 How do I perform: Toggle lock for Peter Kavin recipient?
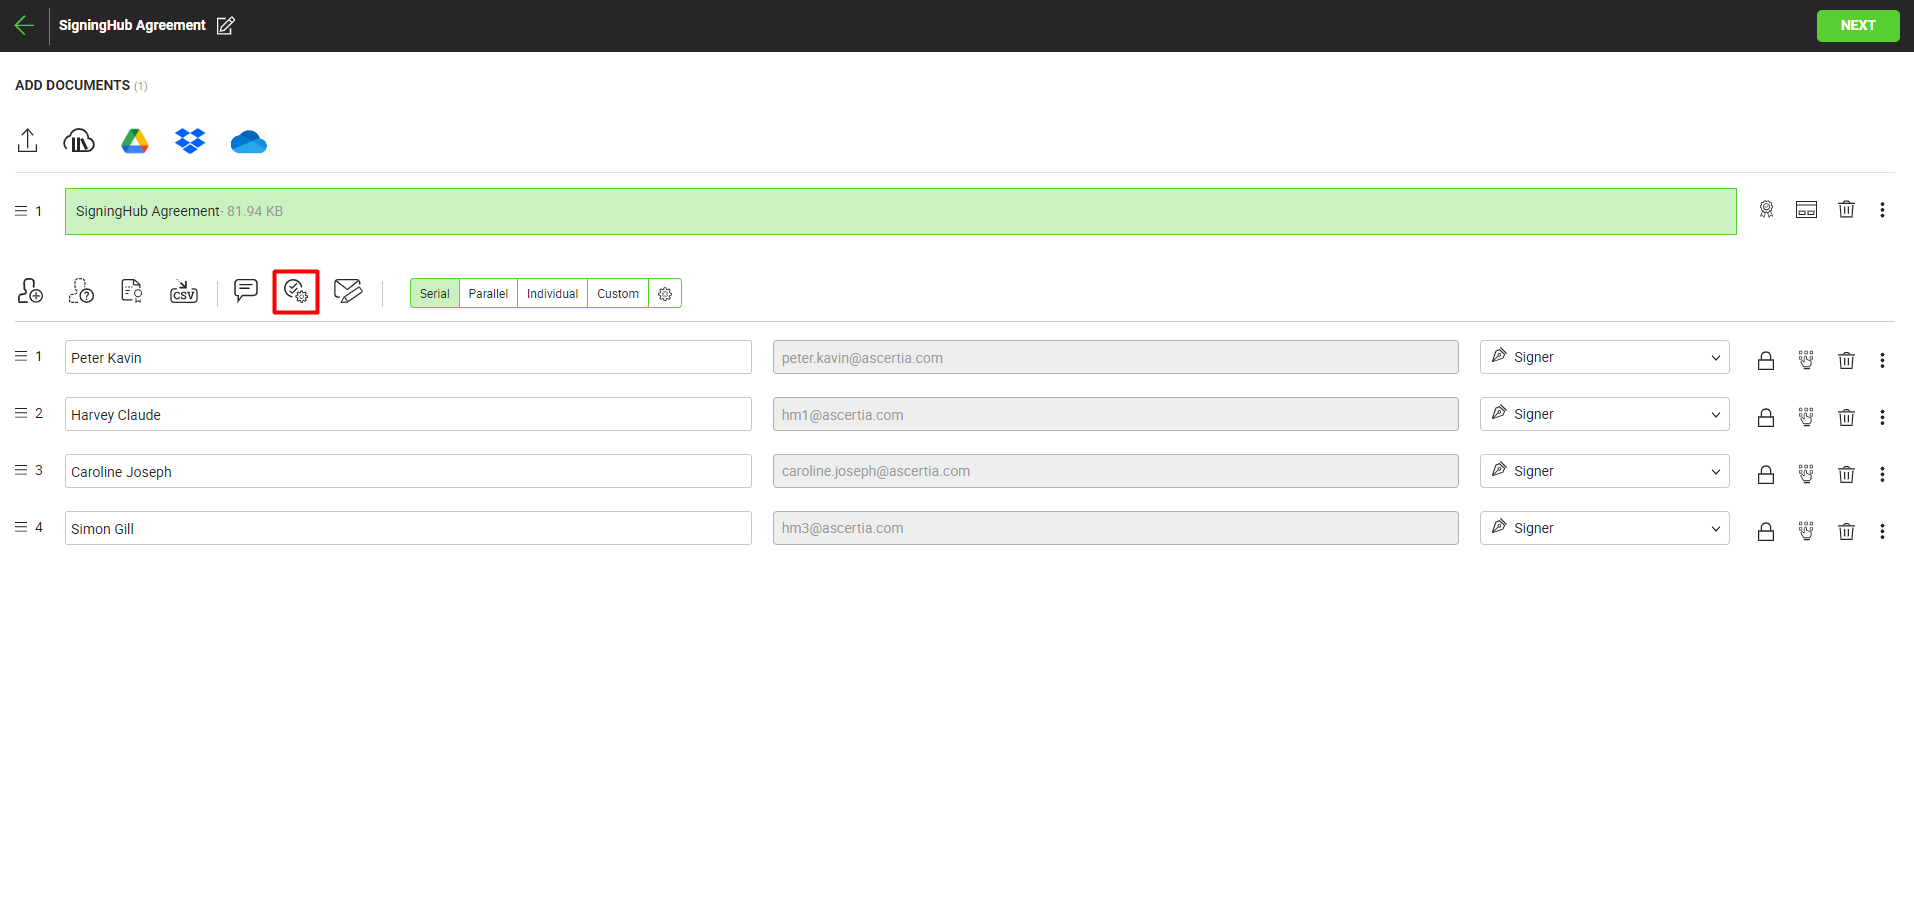point(1766,360)
